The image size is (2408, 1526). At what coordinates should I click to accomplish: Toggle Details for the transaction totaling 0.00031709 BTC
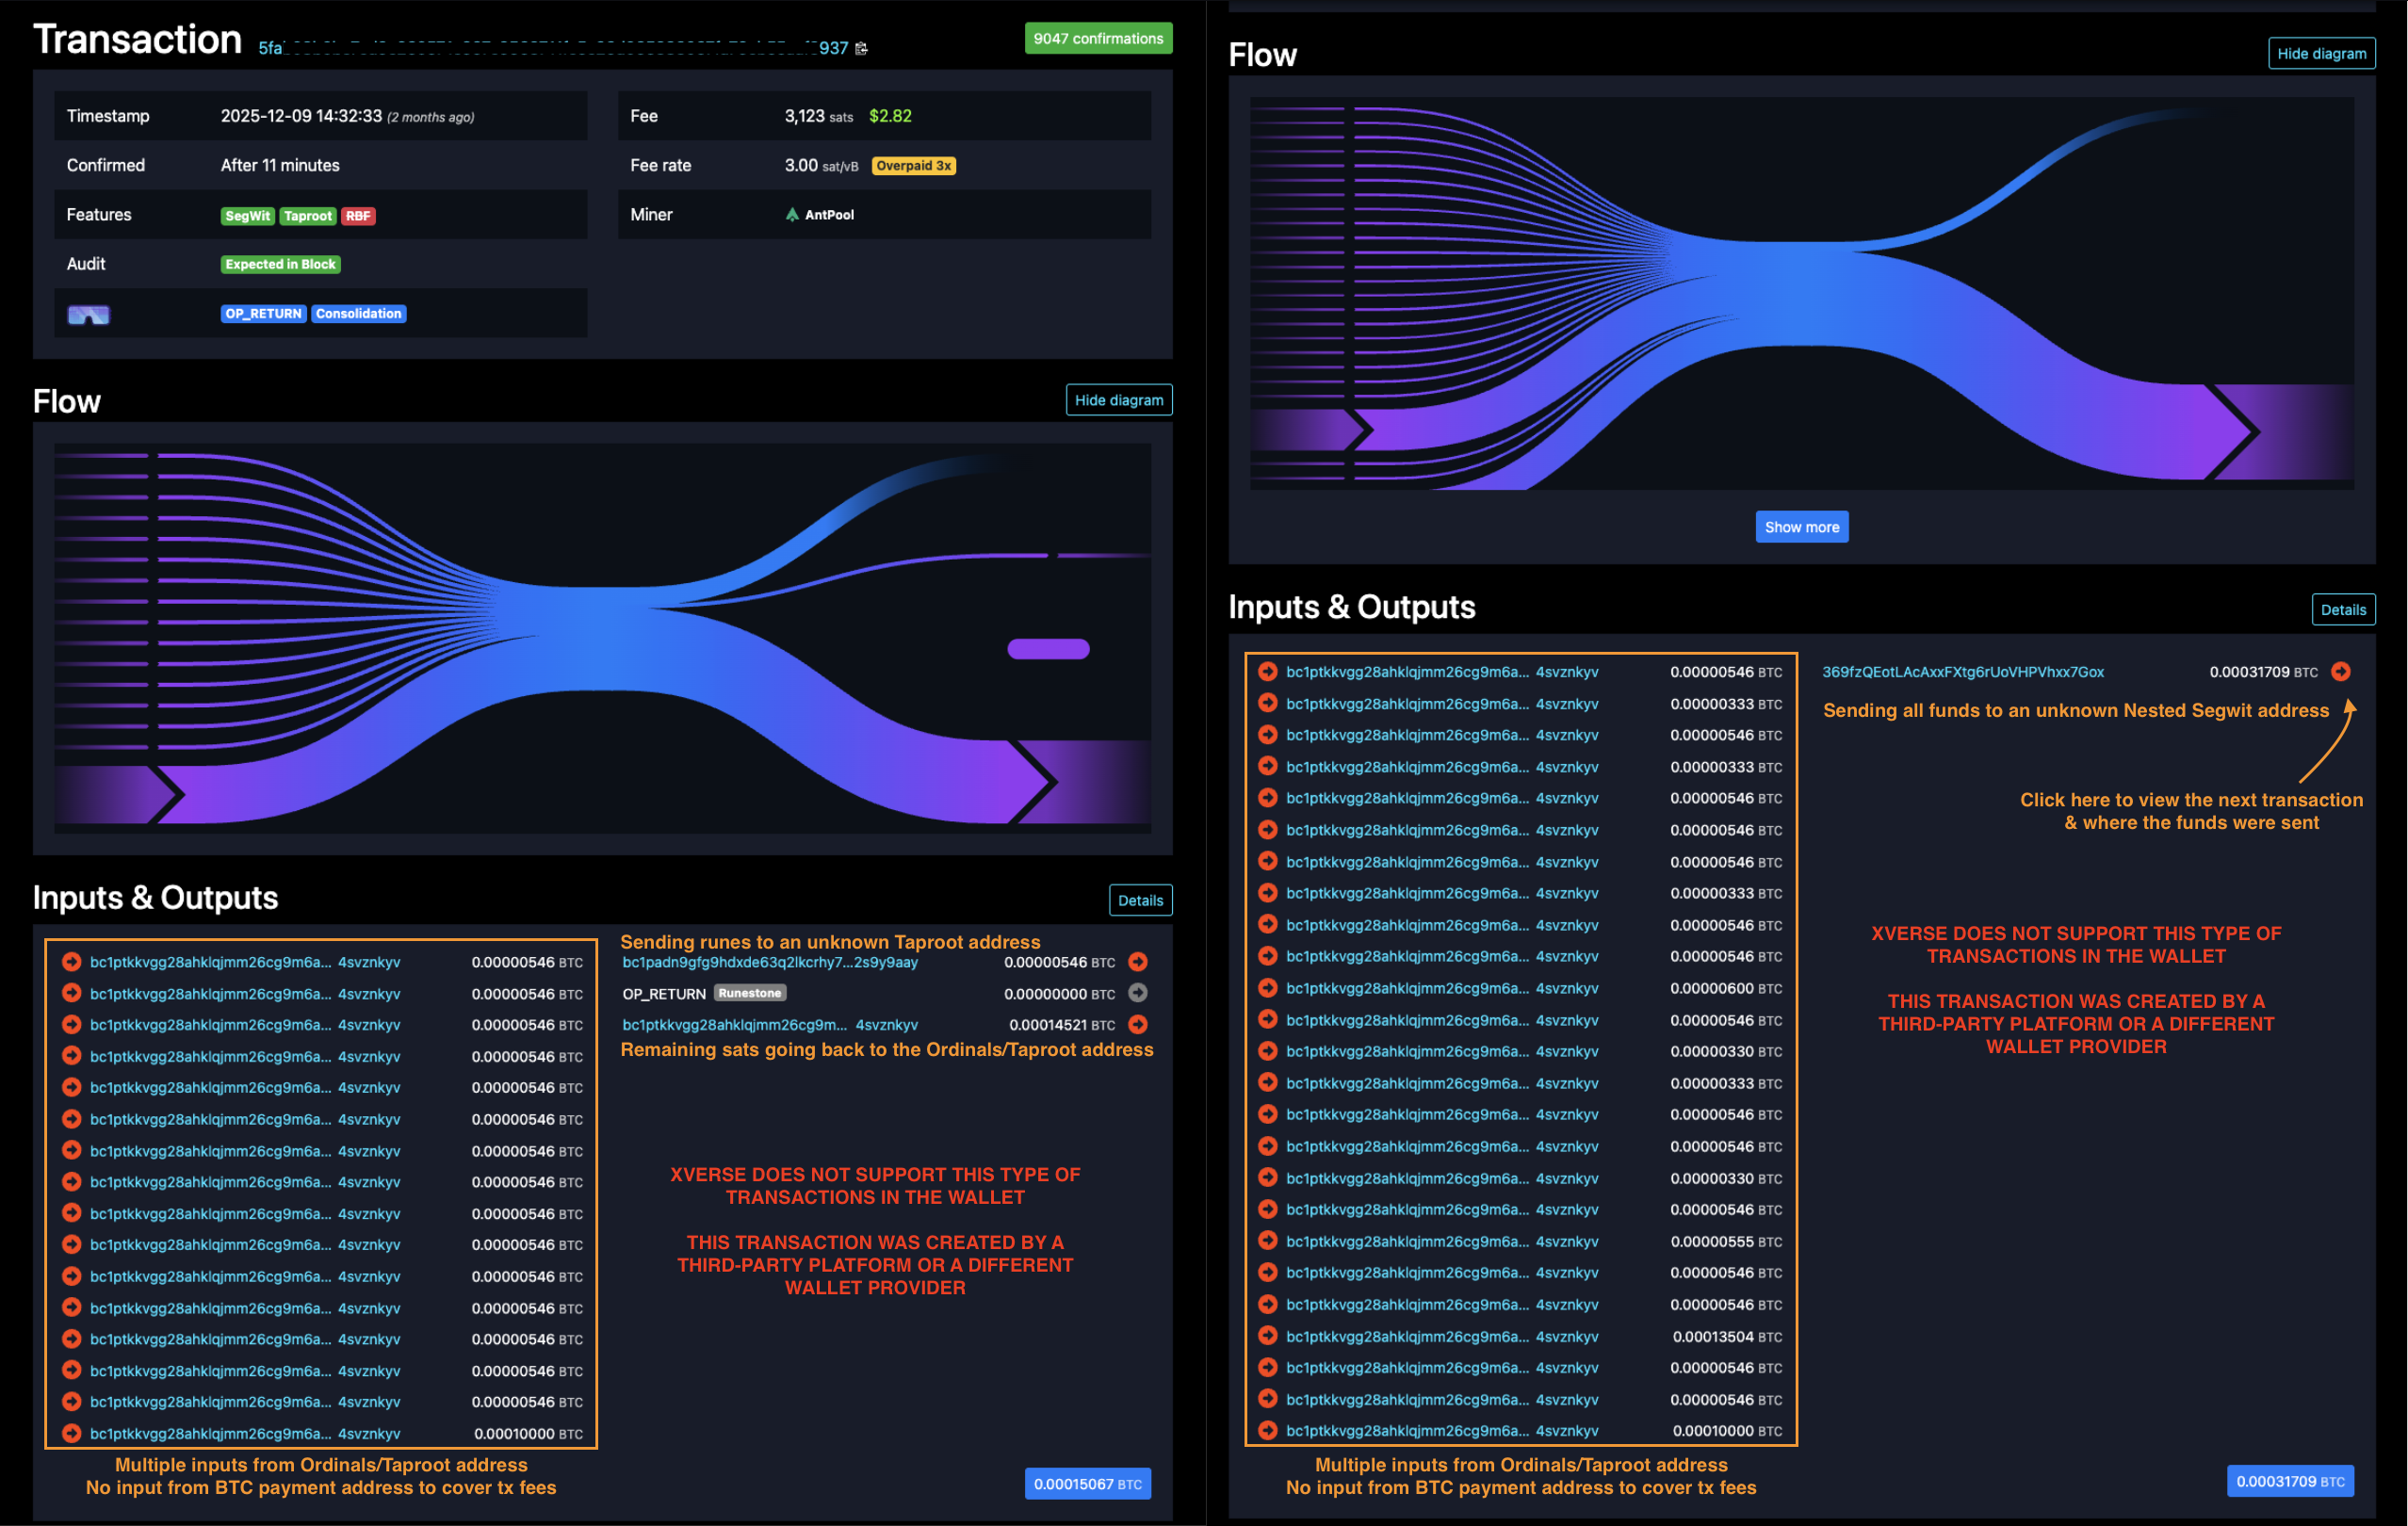2343,609
